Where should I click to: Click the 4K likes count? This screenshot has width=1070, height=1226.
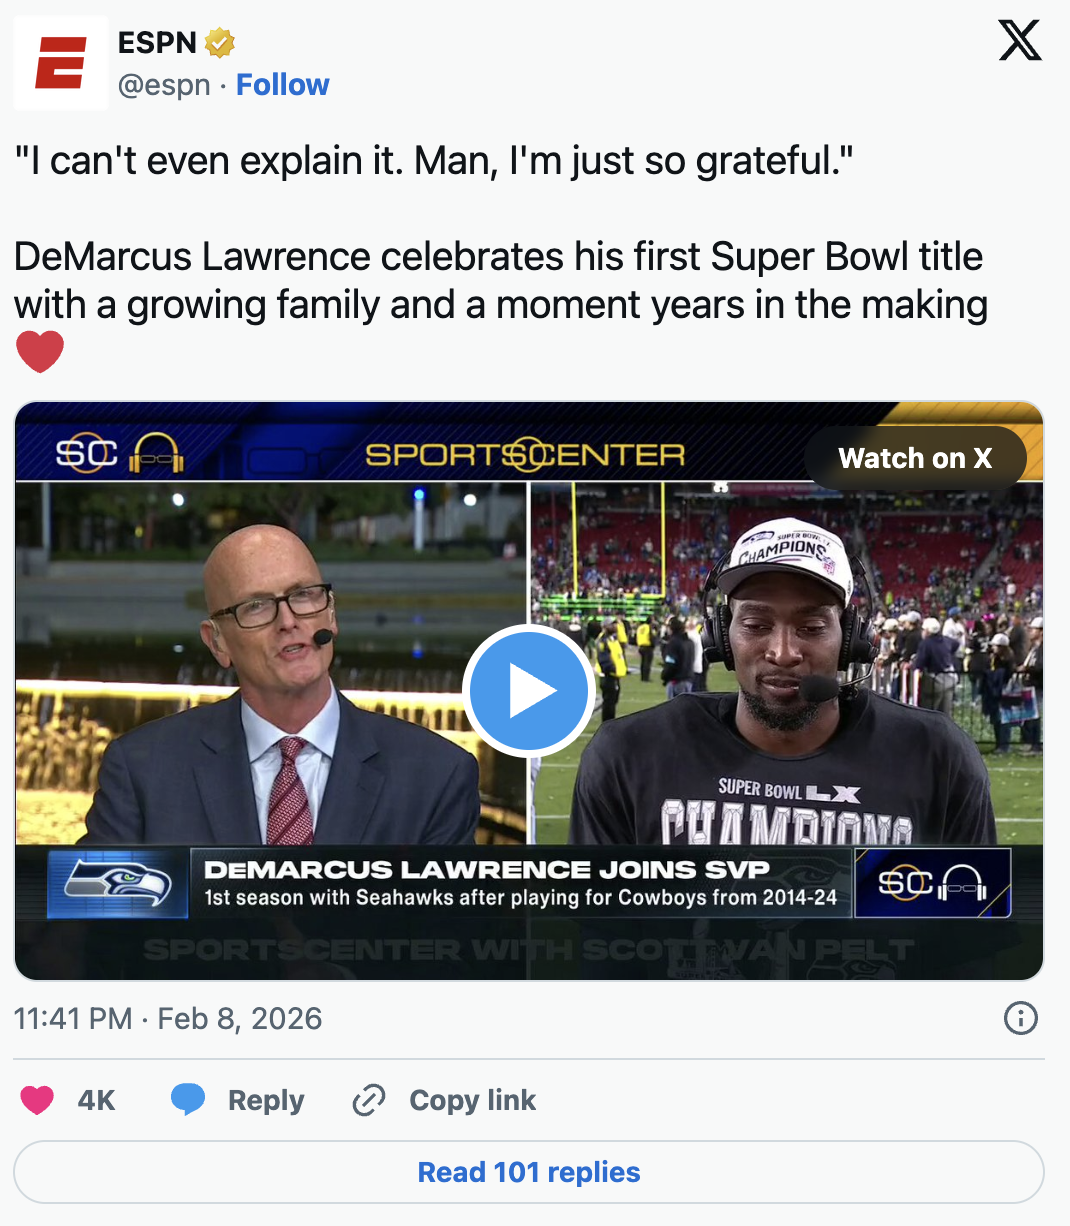tap(96, 1100)
